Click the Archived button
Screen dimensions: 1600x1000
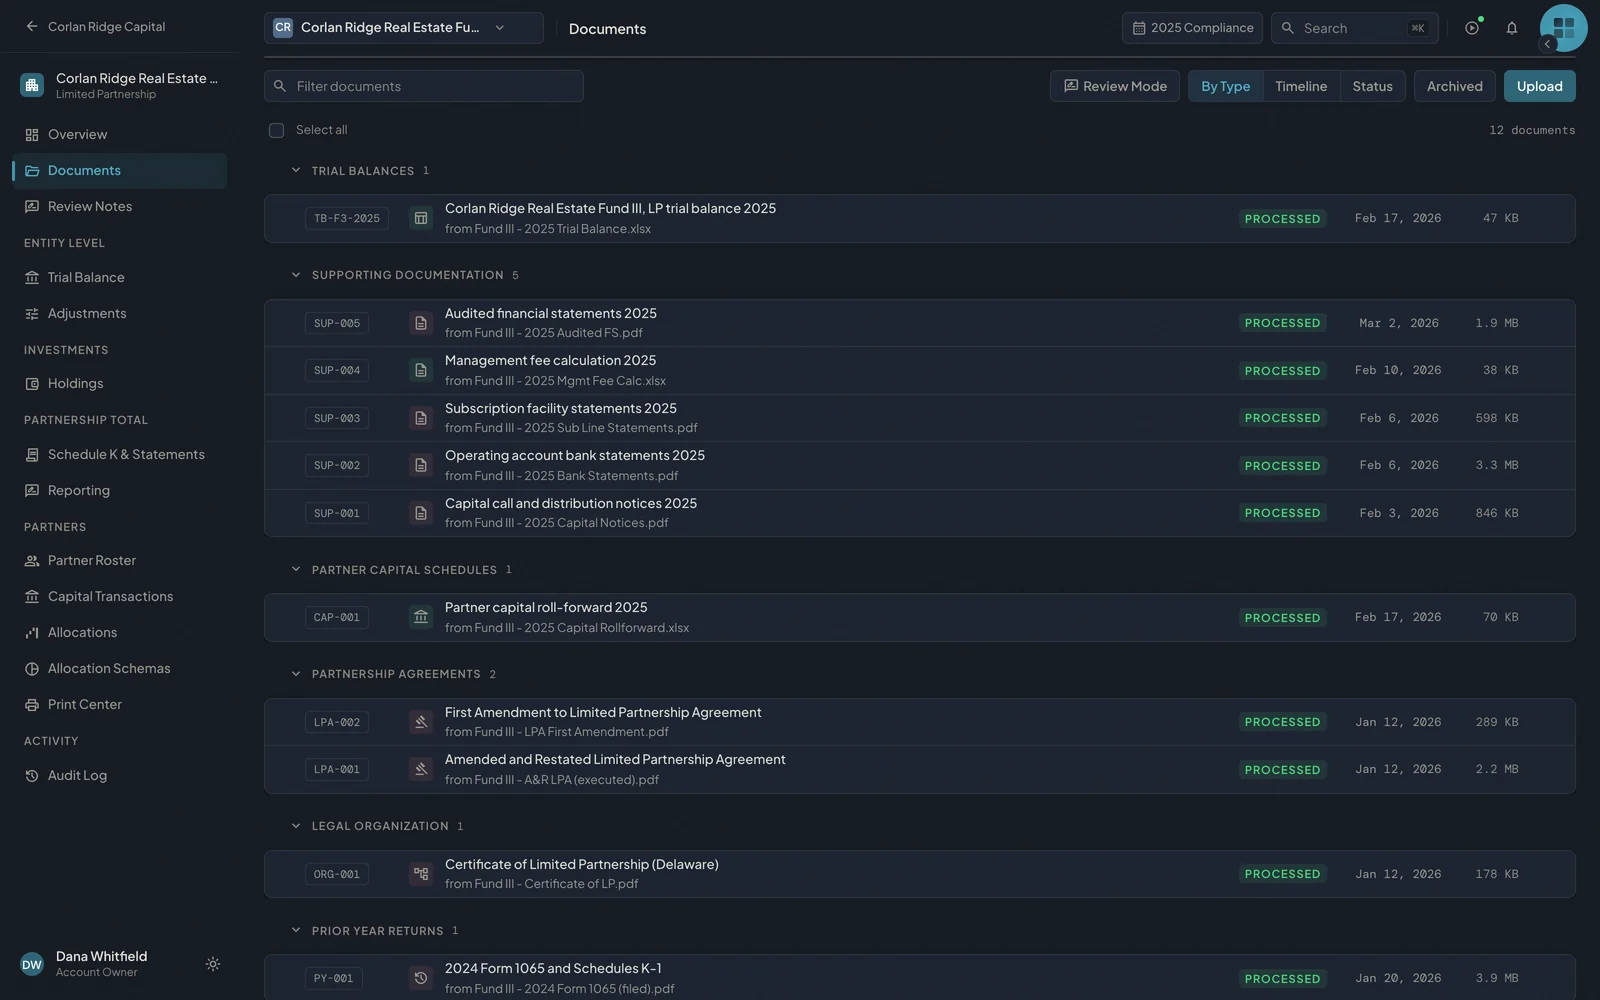[1454, 86]
